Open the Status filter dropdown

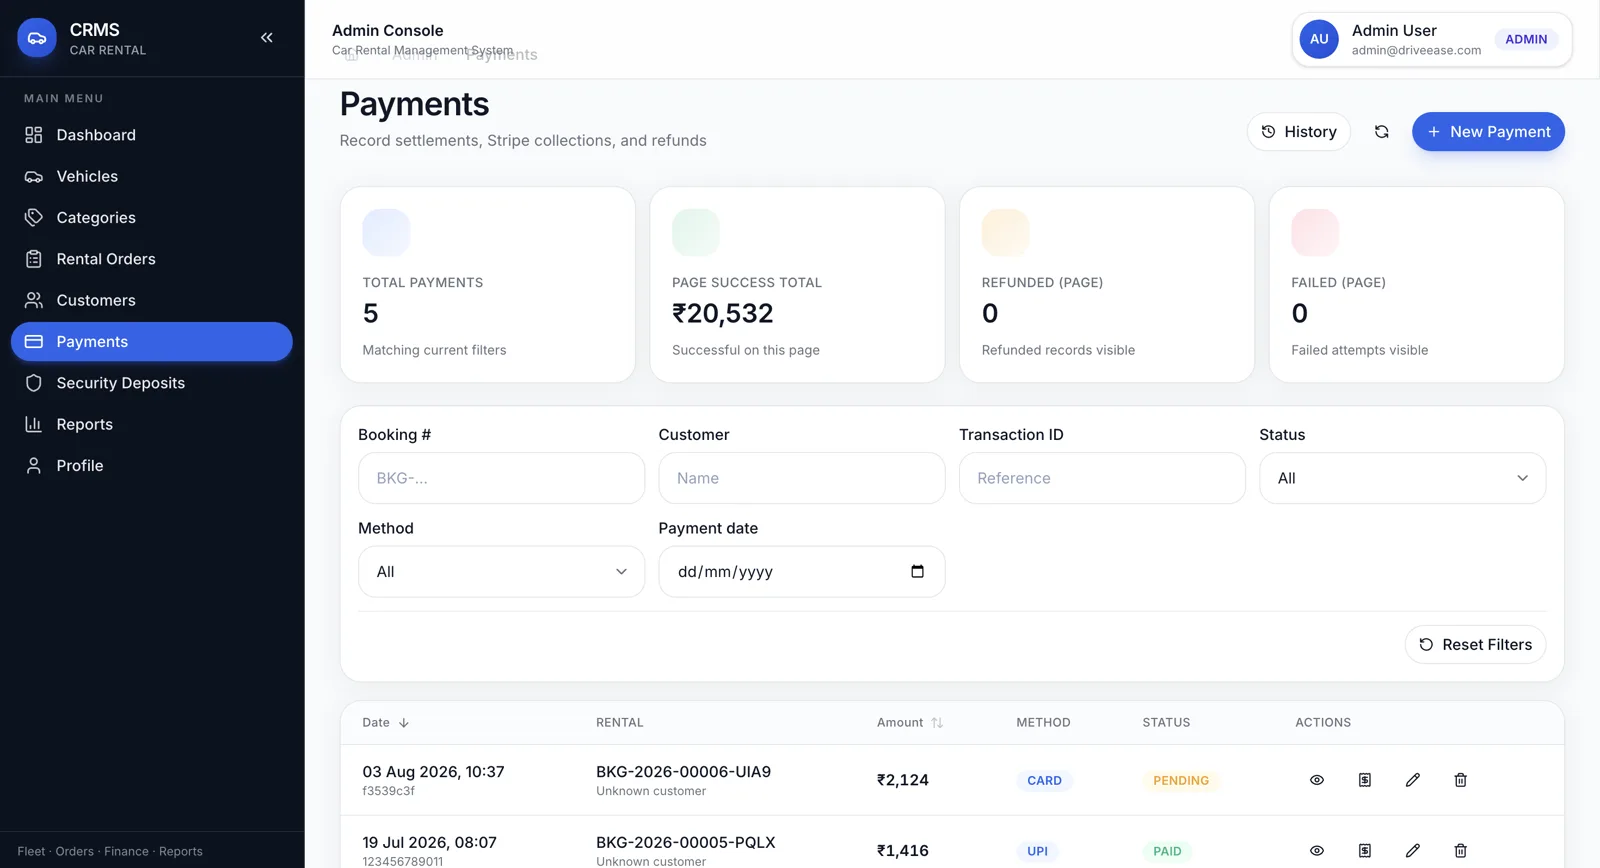click(1402, 478)
